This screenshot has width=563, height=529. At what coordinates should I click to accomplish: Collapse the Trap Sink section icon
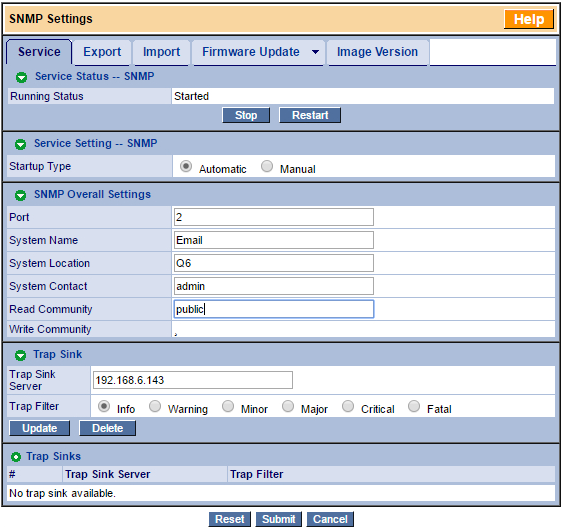tap(20, 355)
